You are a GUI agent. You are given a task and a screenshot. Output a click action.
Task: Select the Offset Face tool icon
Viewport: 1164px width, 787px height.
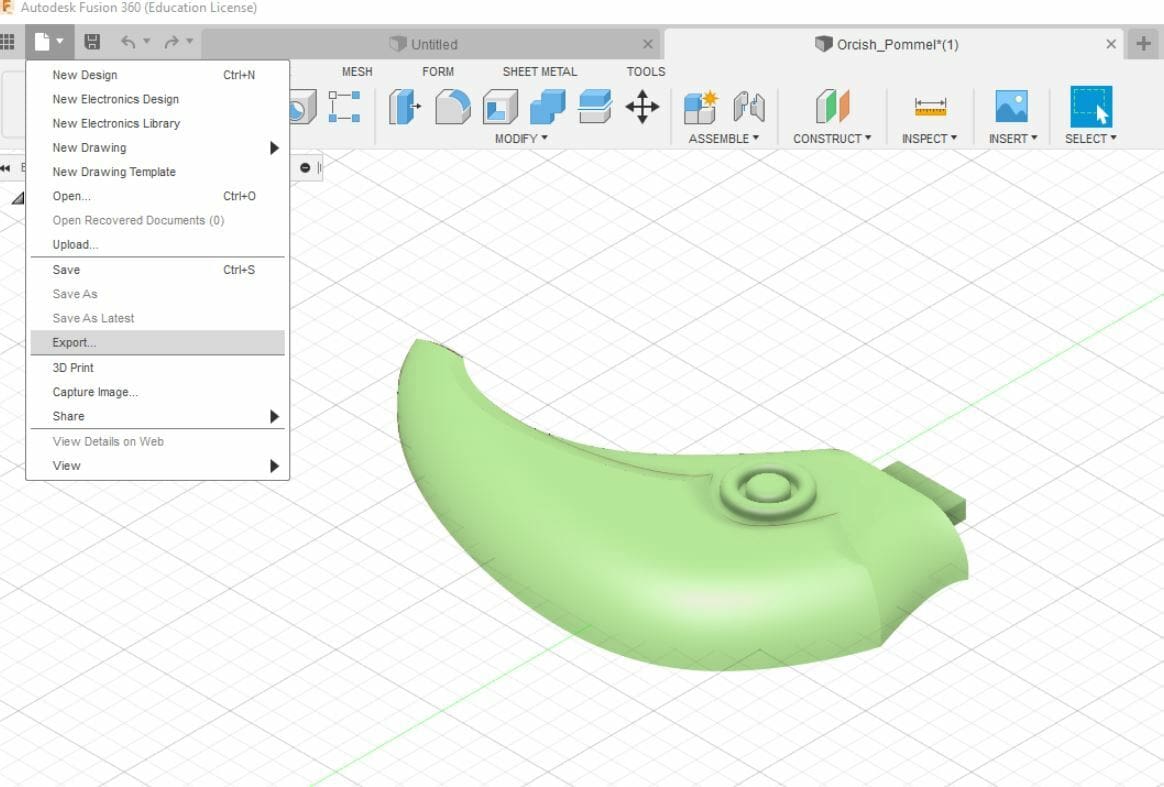595,107
